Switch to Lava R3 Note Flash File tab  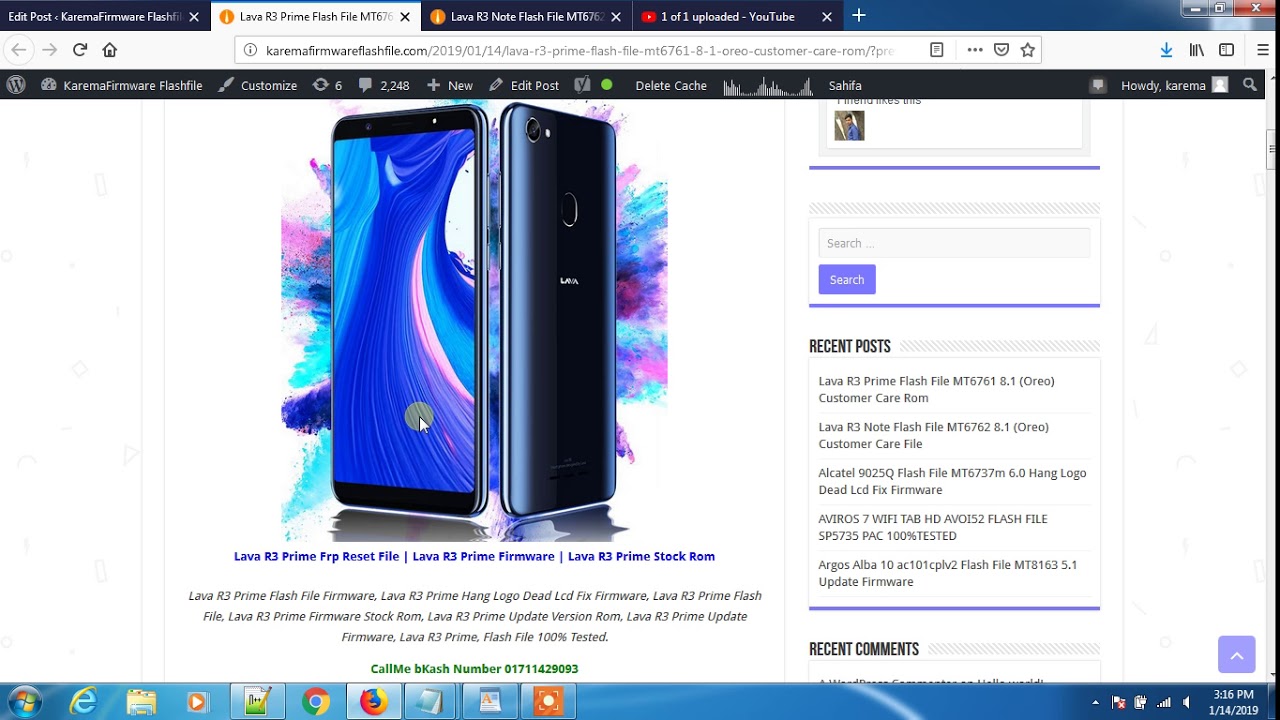click(526, 17)
